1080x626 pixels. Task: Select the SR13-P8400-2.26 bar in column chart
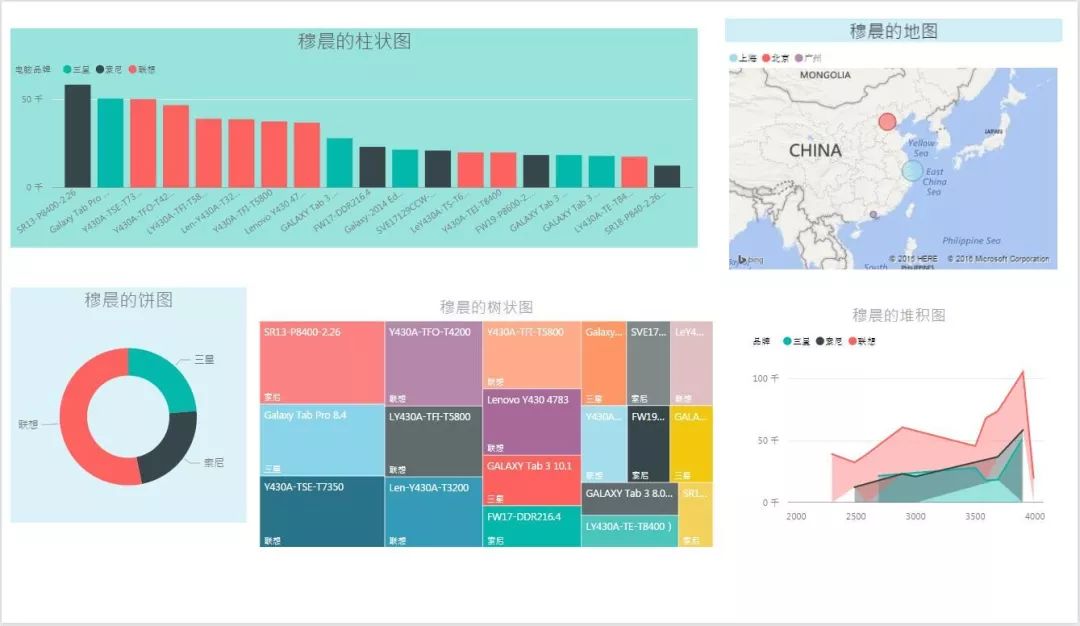[x=78, y=136]
